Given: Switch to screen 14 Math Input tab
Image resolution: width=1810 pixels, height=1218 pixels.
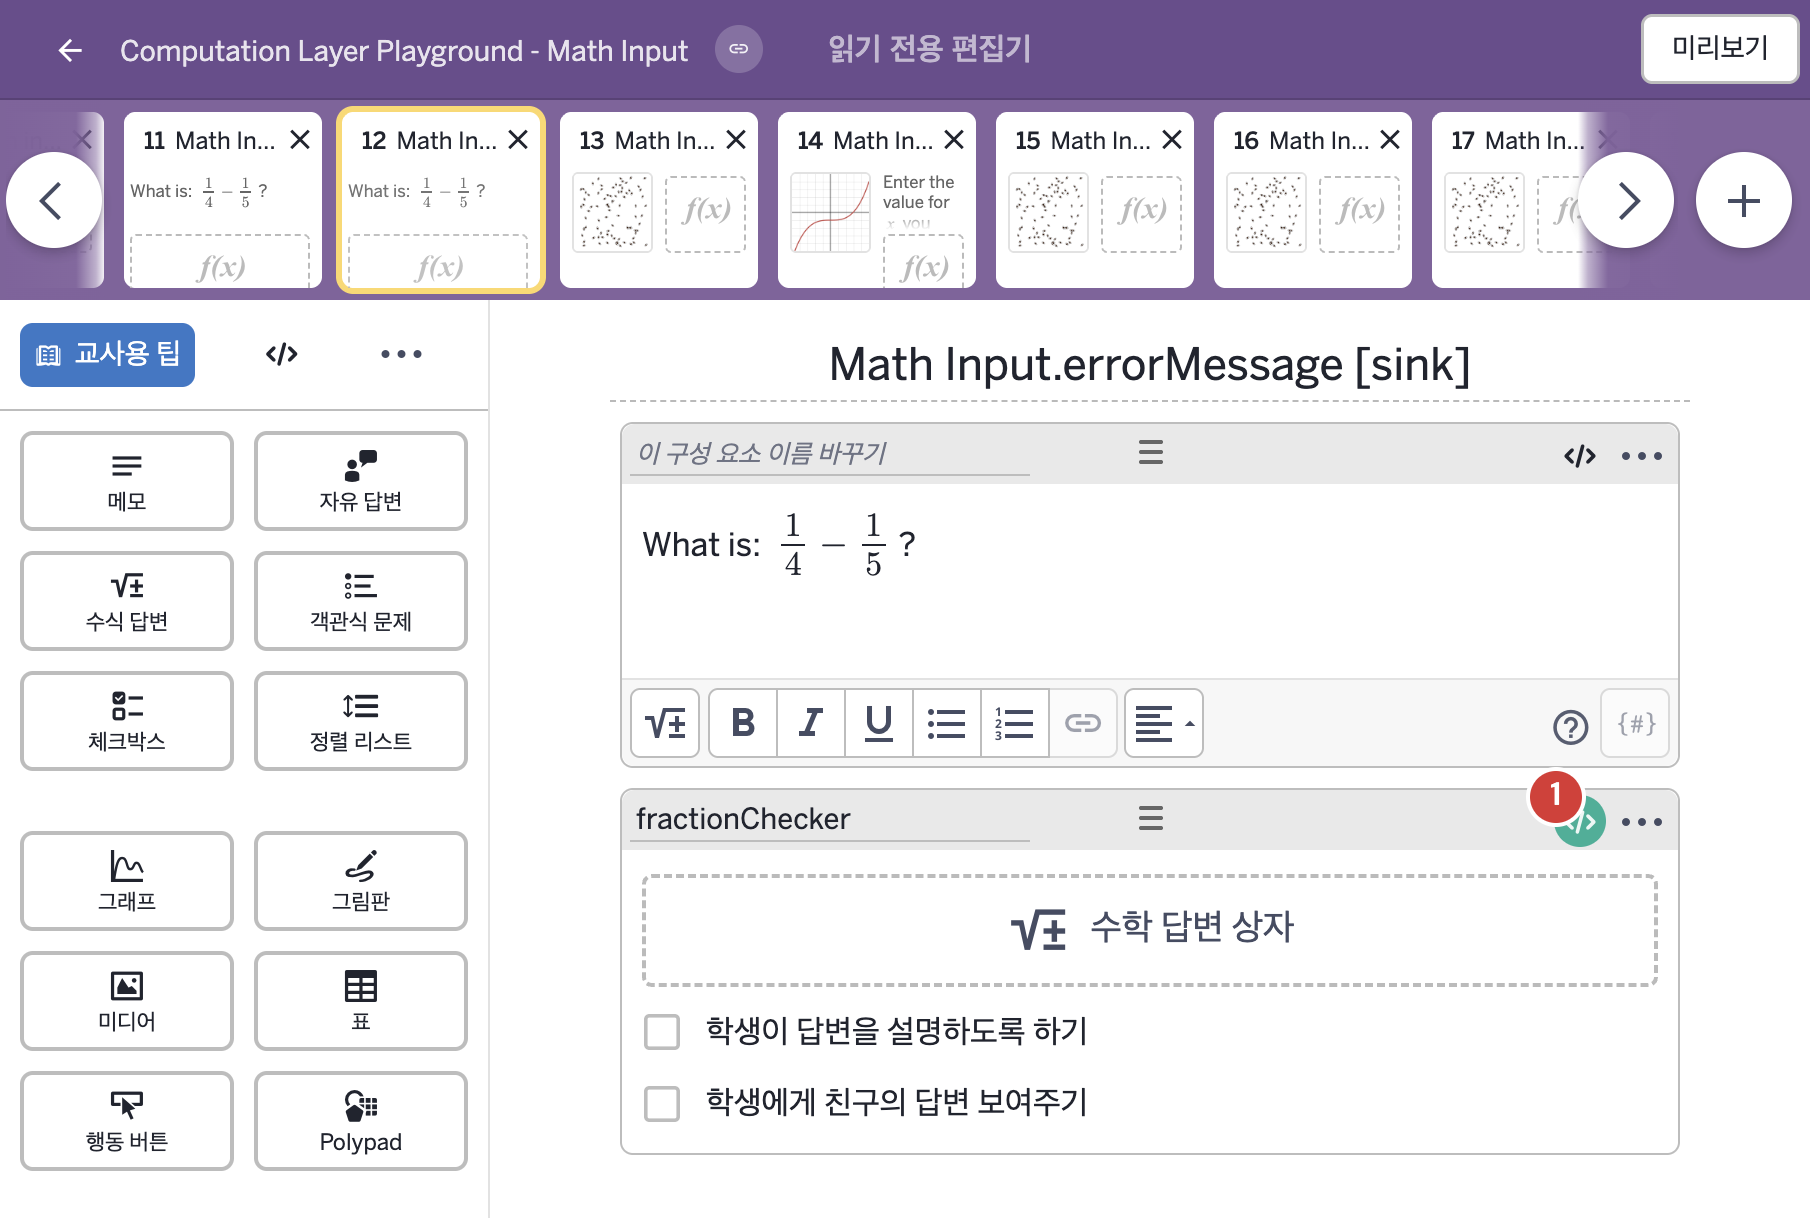Looking at the screenshot, I should [x=877, y=200].
